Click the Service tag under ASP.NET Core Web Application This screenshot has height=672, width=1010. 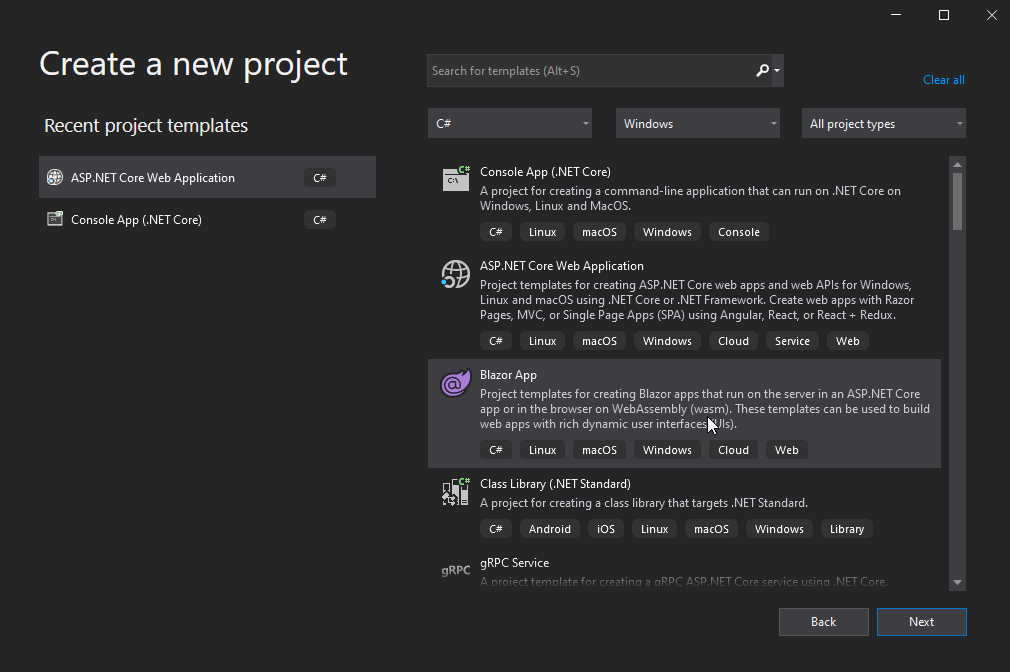click(x=792, y=341)
